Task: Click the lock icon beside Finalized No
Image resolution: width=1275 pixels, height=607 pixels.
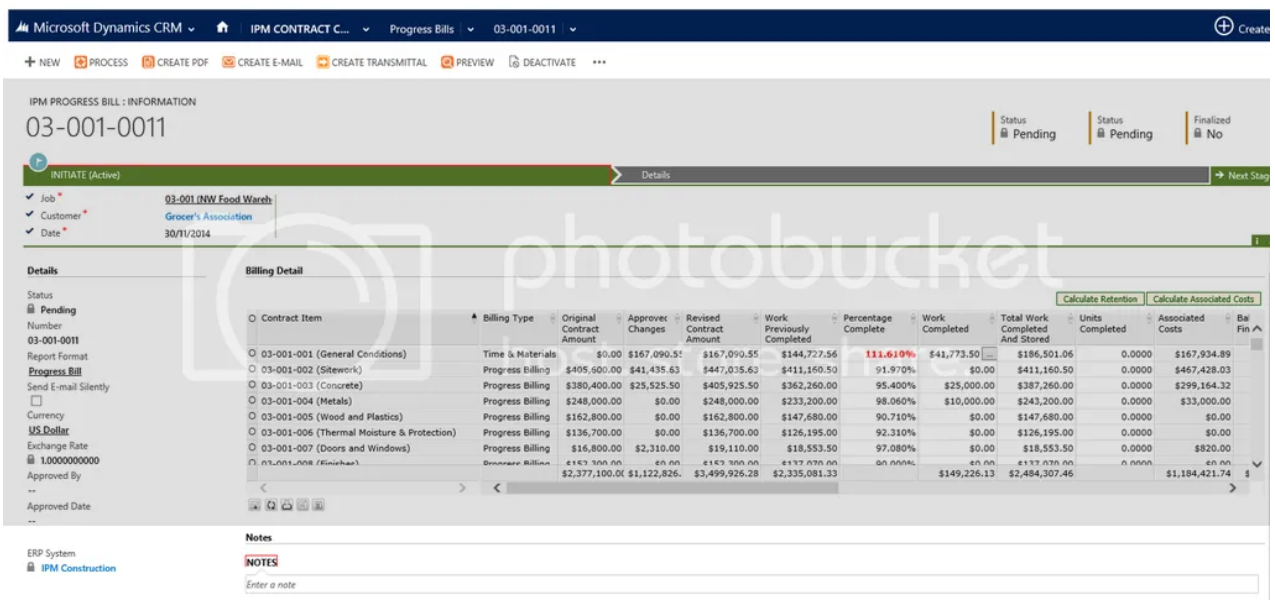Action: 1197,134
